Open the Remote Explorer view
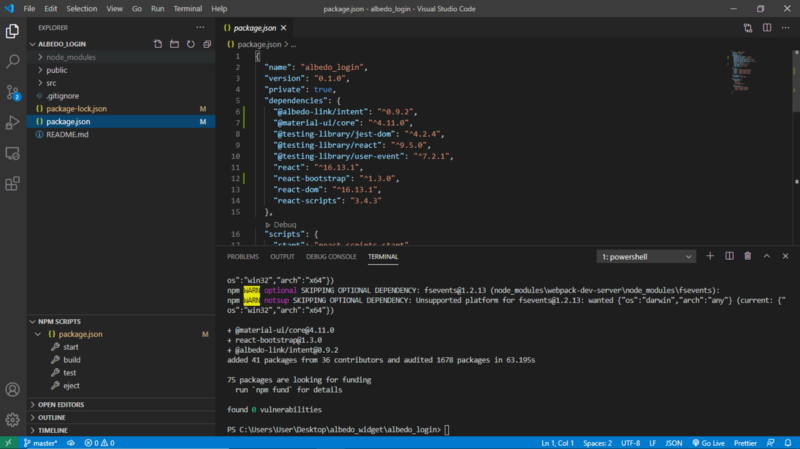This screenshot has height=449, width=800. pyautogui.click(x=12, y=153)
